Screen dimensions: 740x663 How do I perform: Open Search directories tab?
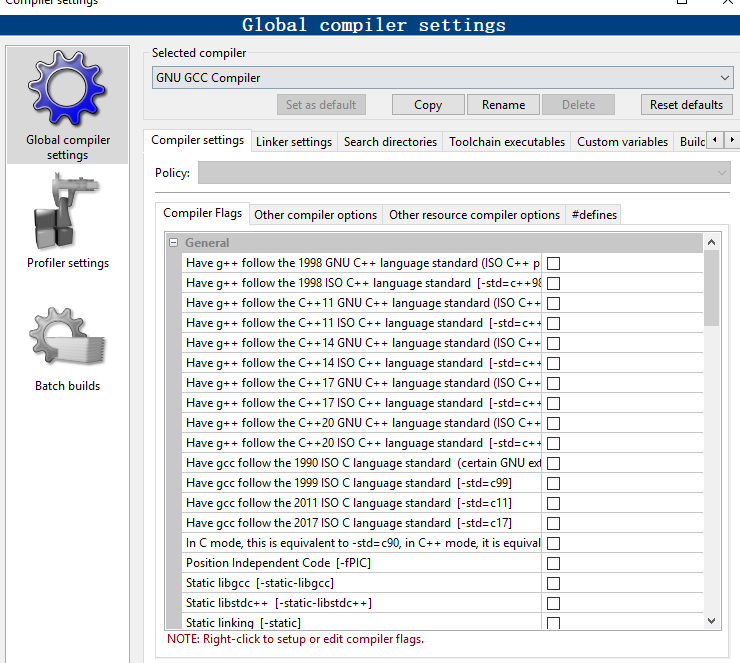[x=390, y=142]
